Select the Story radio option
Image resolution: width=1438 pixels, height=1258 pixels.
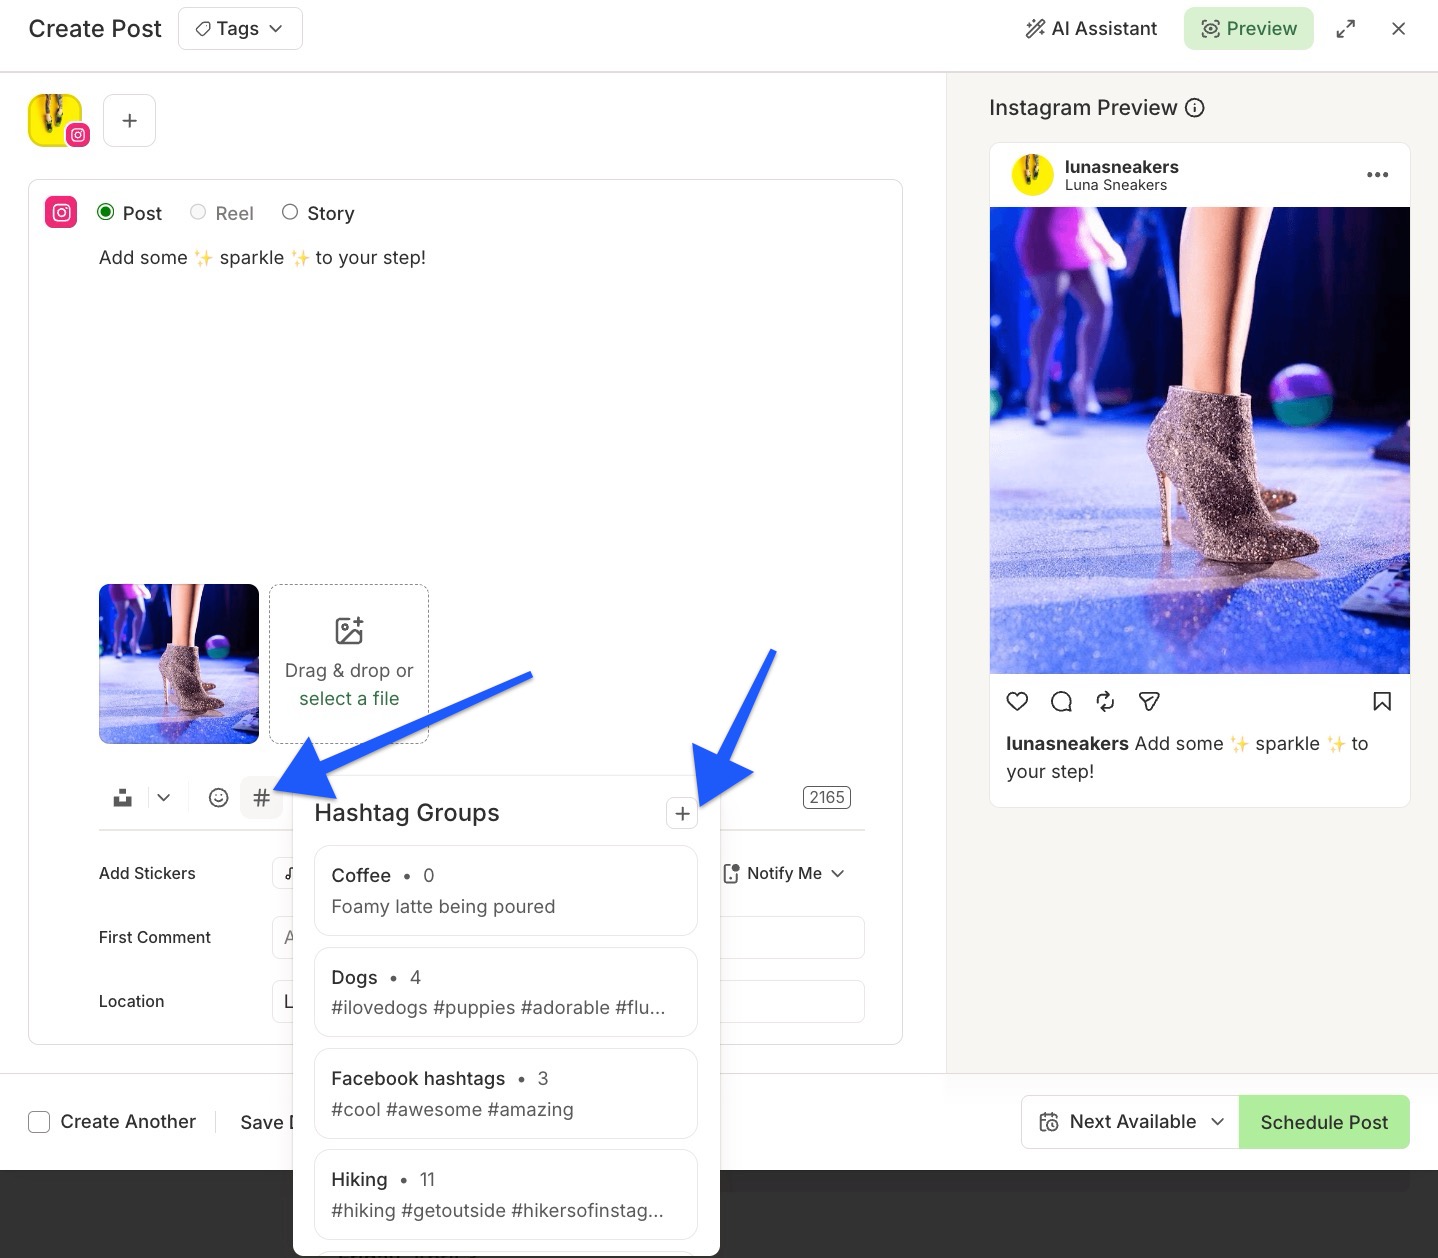coord(290,212)
